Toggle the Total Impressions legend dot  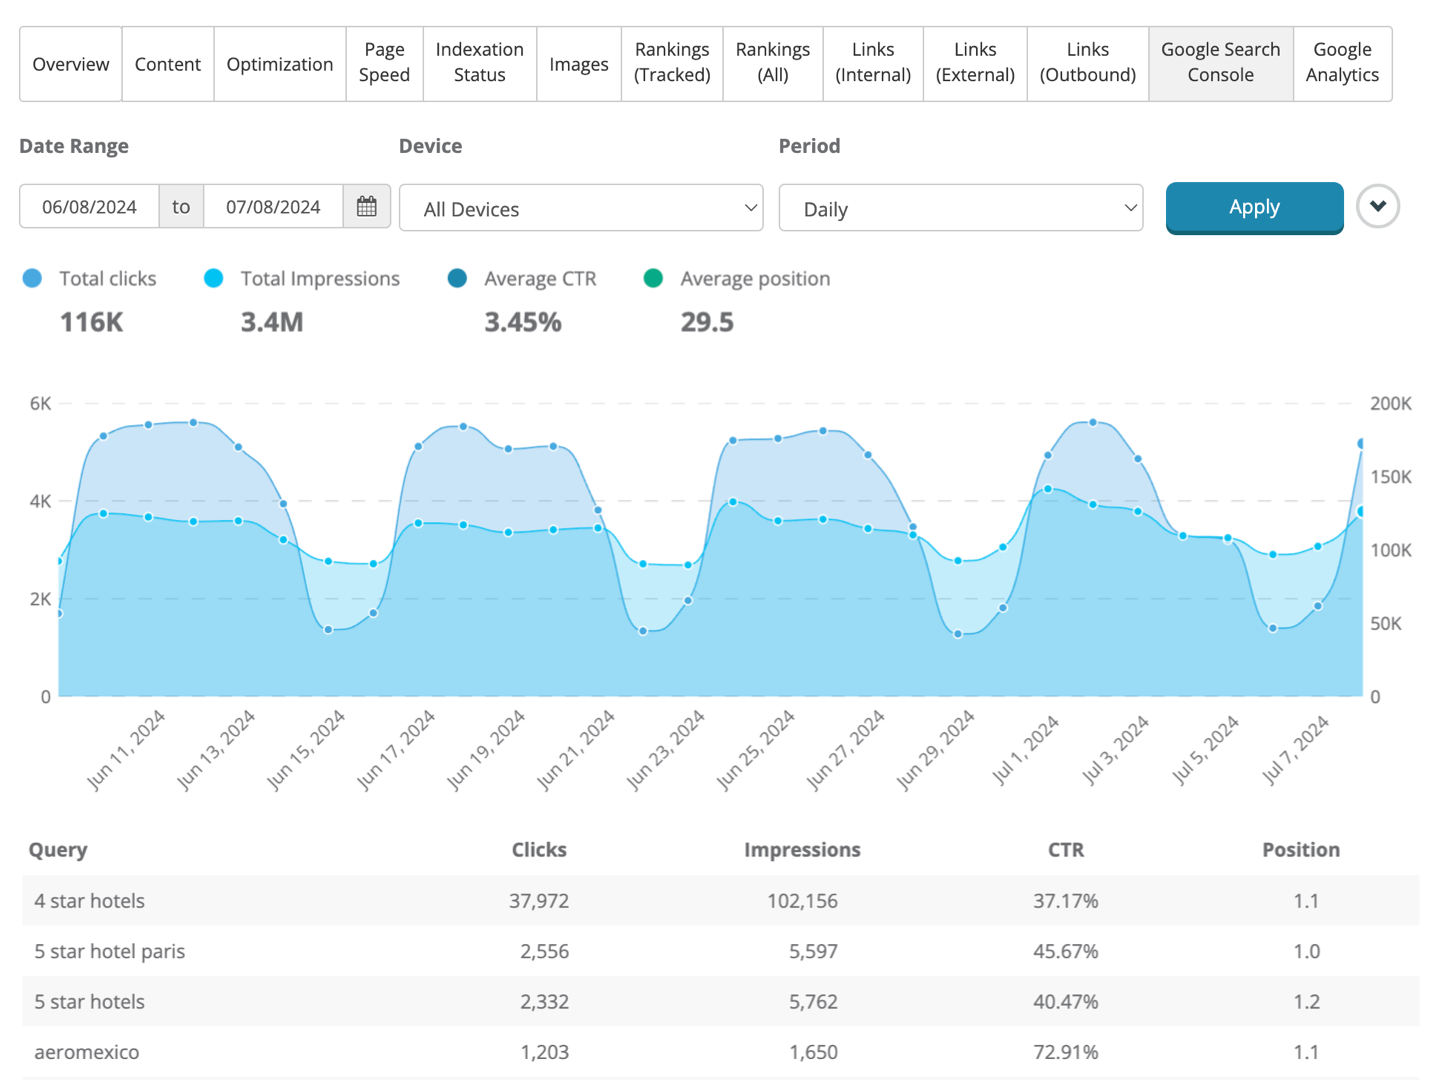pos(213,278)
